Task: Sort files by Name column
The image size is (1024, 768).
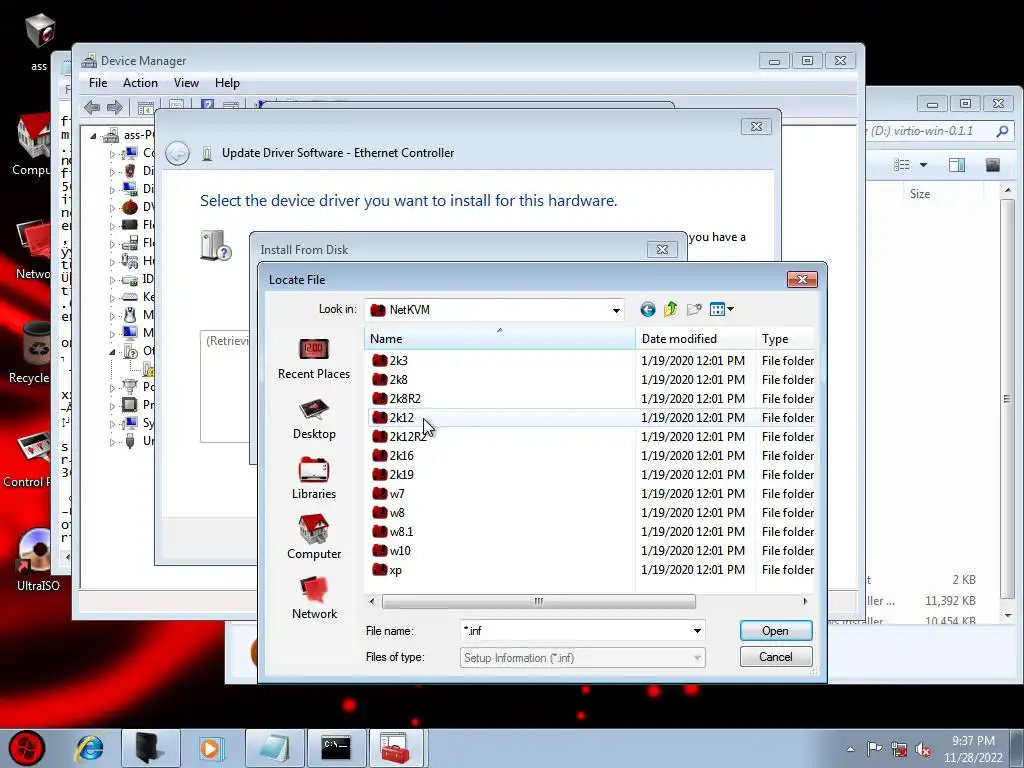Action: pyautogui.click(x=500, y=339)
